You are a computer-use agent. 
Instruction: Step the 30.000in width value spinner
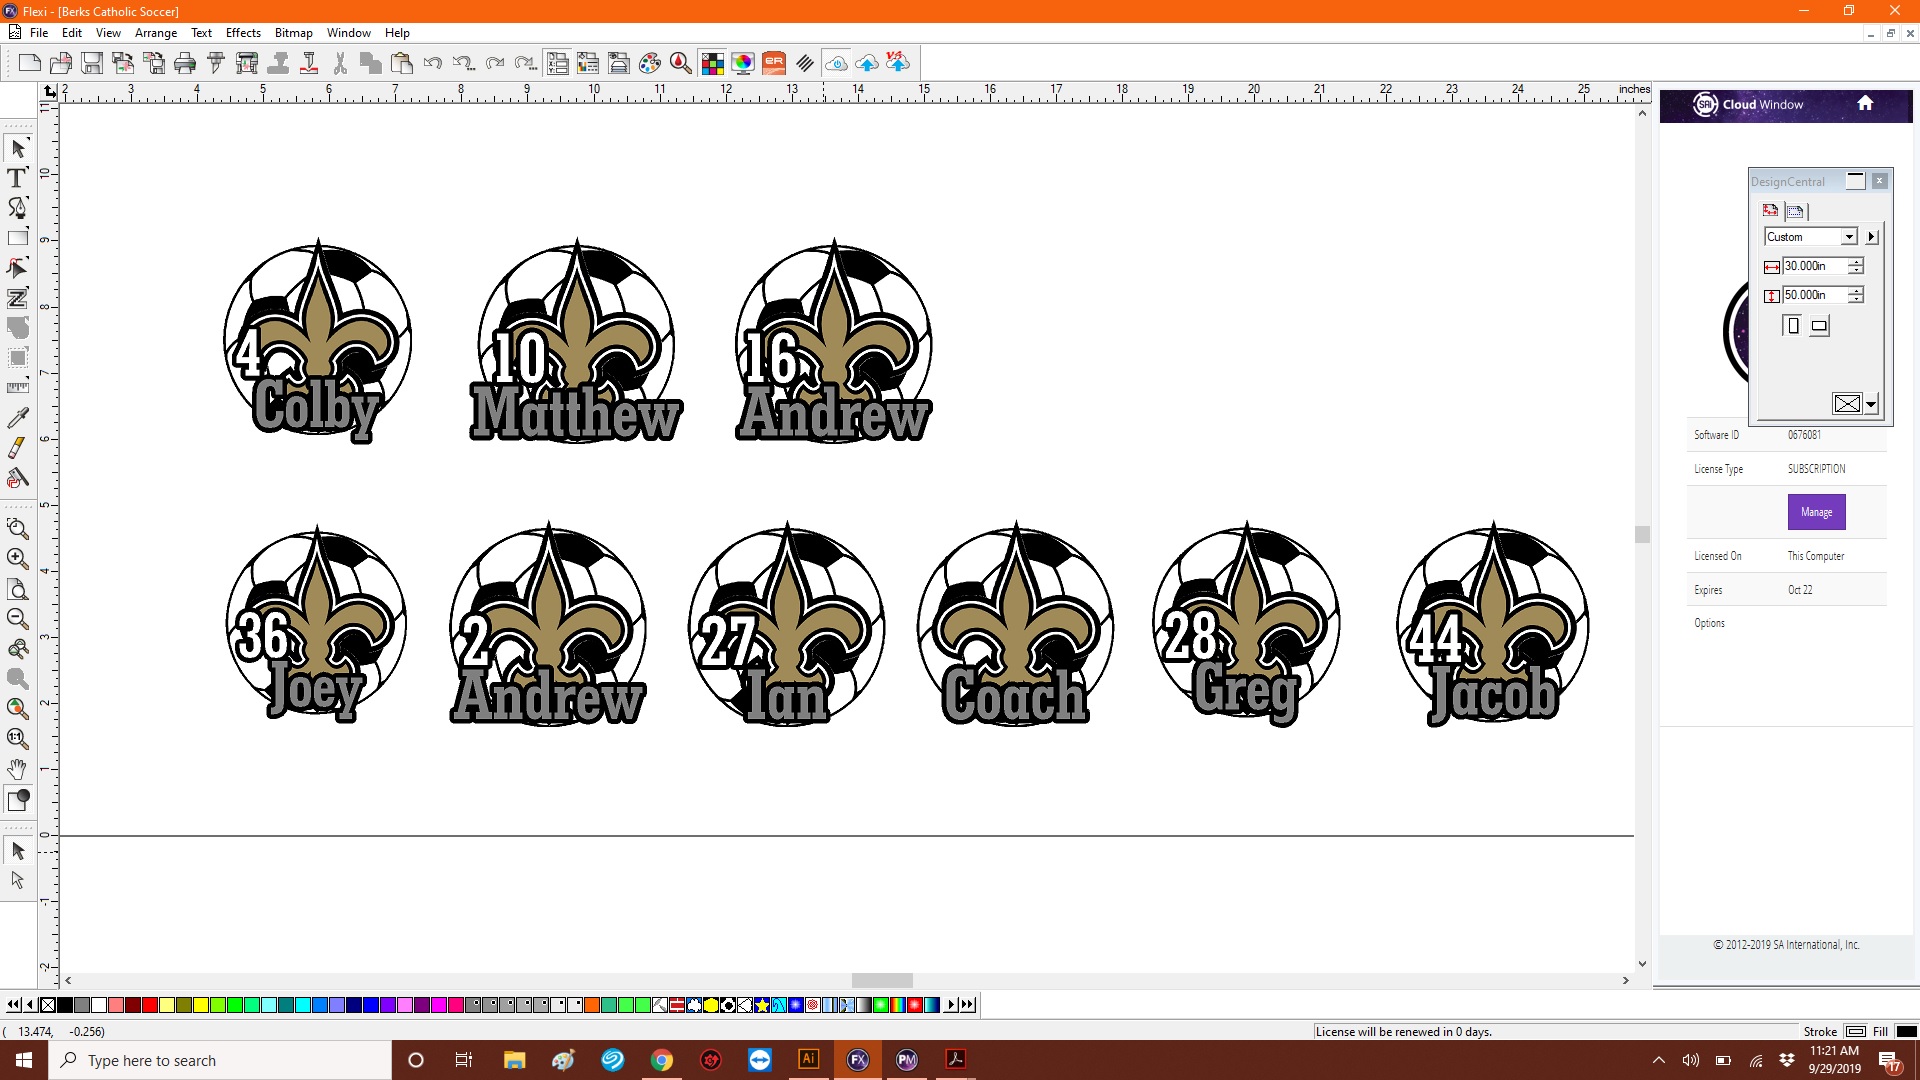[x=1856, y=266]
